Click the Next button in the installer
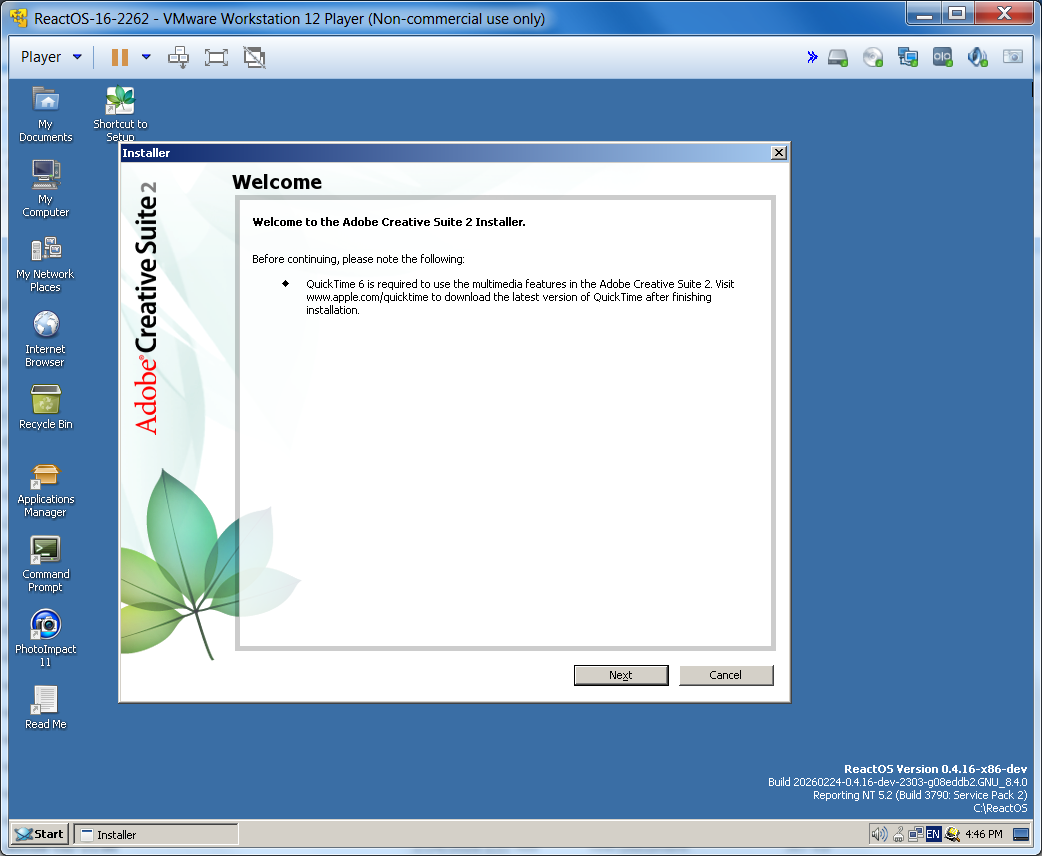The image size is (1042, 856). [x=620, y=675]
